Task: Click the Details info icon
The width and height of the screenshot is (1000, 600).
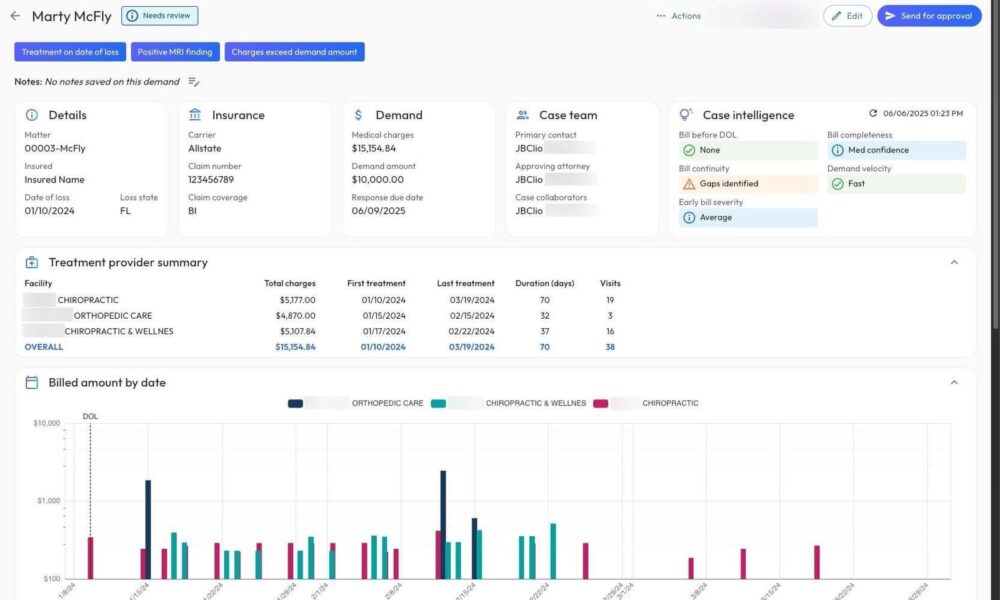Action: [x=32, y=115]
